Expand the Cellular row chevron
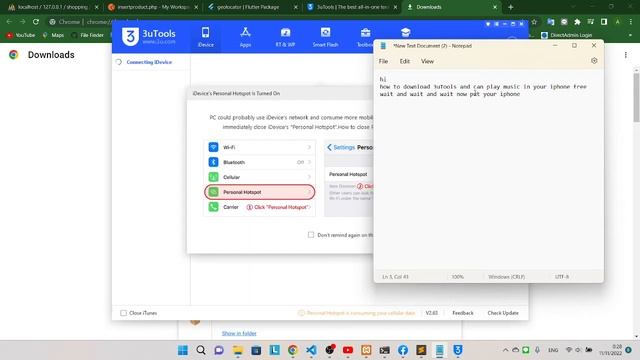640x360 pixels. pos(309,177)
